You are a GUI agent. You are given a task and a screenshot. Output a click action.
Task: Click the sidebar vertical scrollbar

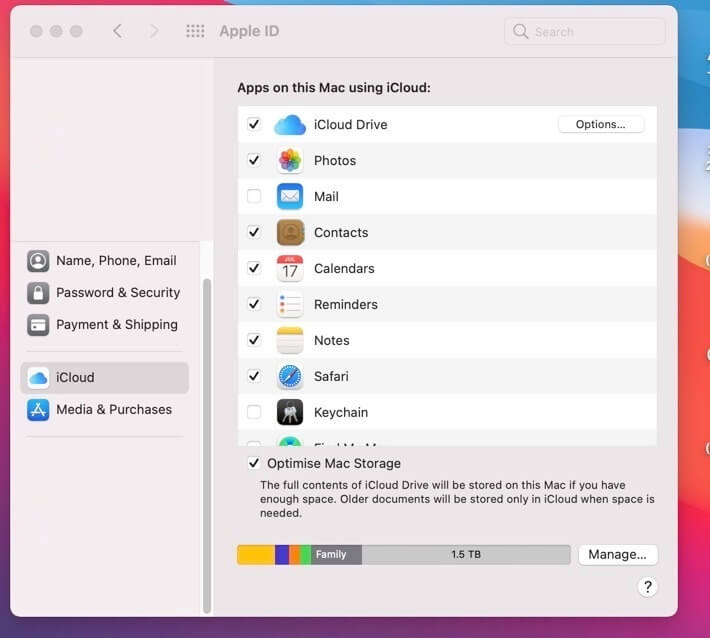207,446
